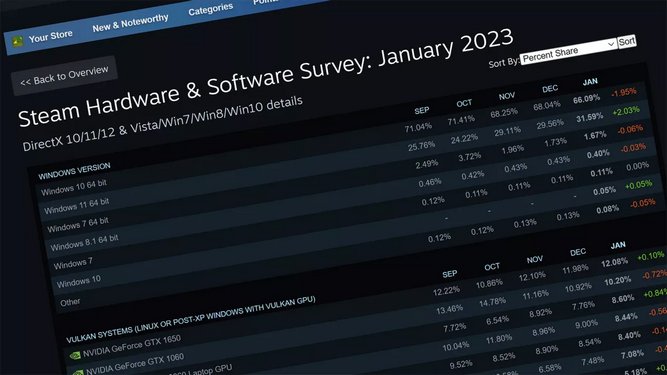Go back via '<< Back to Overview' button
Screen dimensions: 667x375
coord(64,75)
